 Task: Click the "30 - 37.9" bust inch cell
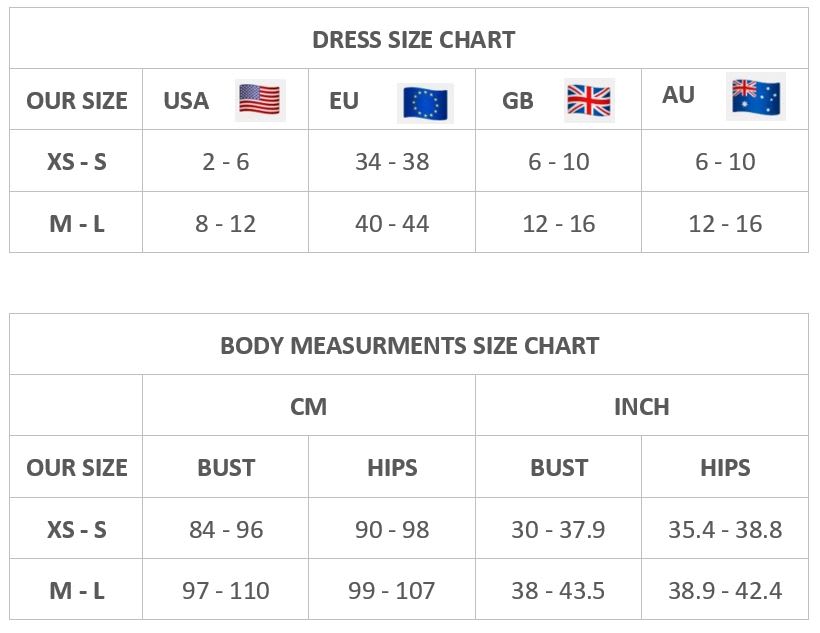tap(557, 529)
